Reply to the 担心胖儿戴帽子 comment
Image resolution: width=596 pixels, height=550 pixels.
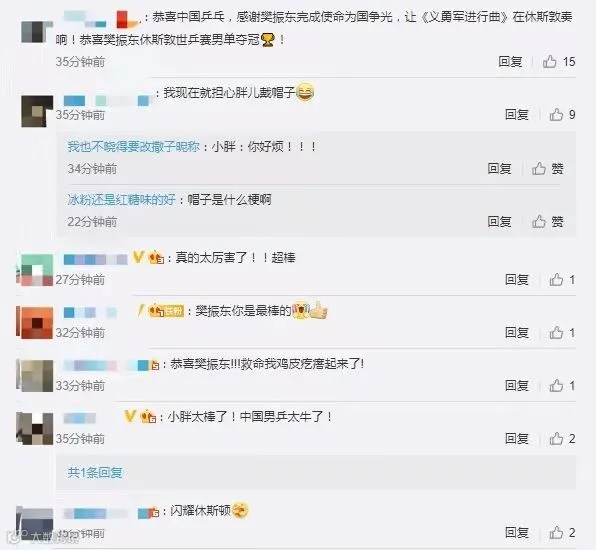[517, 114]
